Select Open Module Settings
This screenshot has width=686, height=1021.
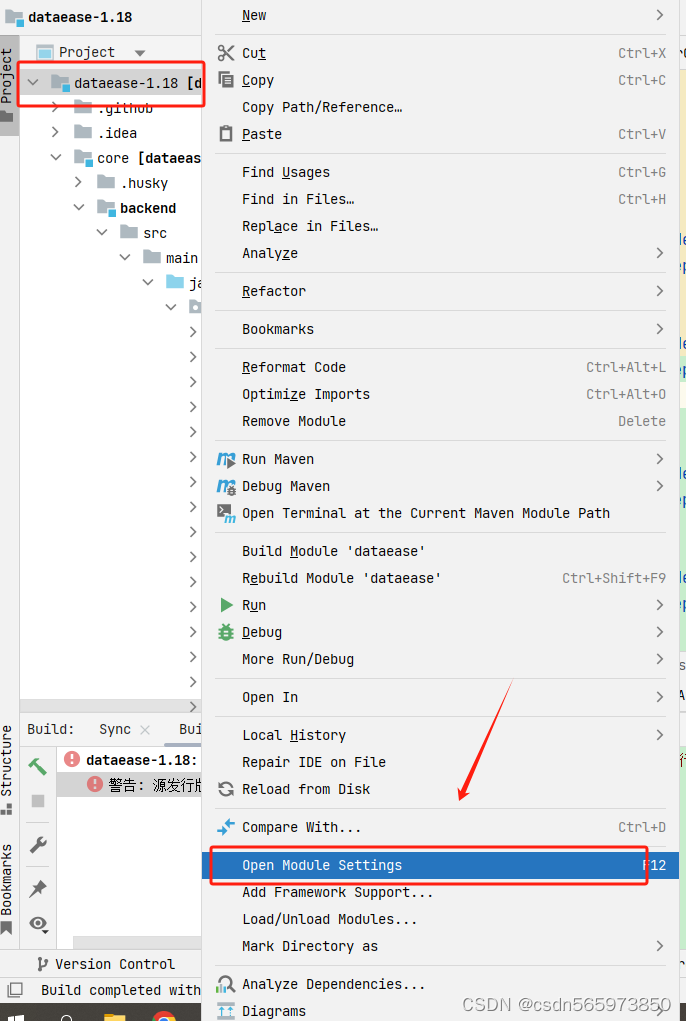(441, 865)
